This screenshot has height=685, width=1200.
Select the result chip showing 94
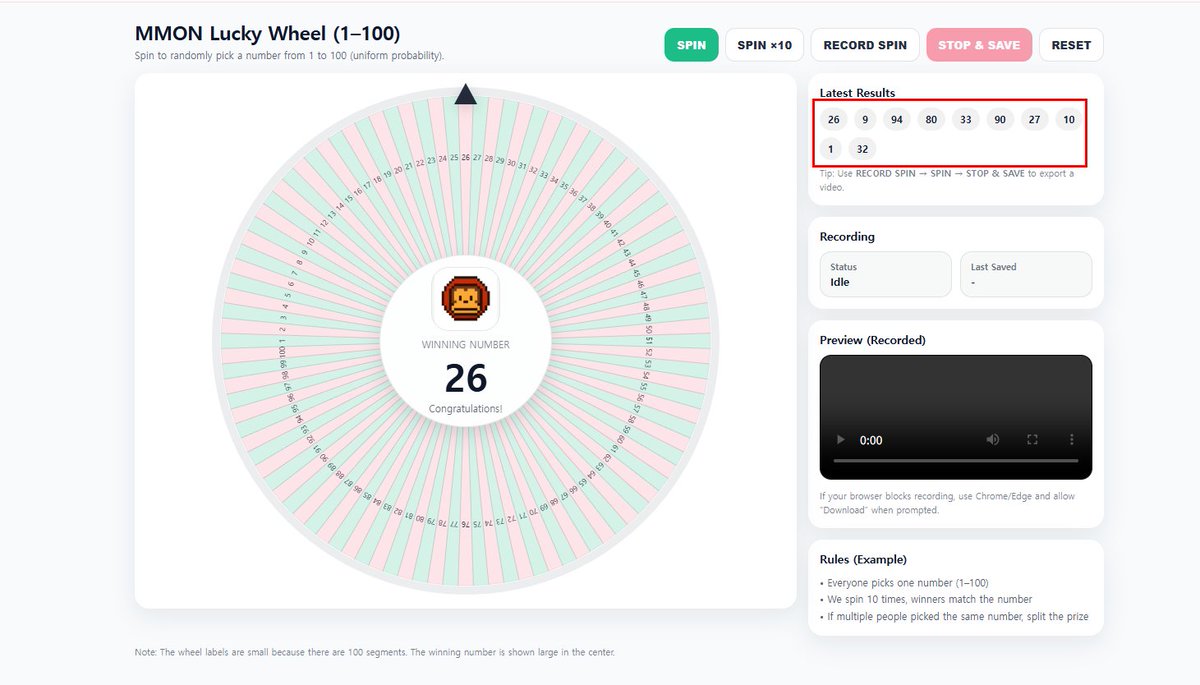pos(897,120)
